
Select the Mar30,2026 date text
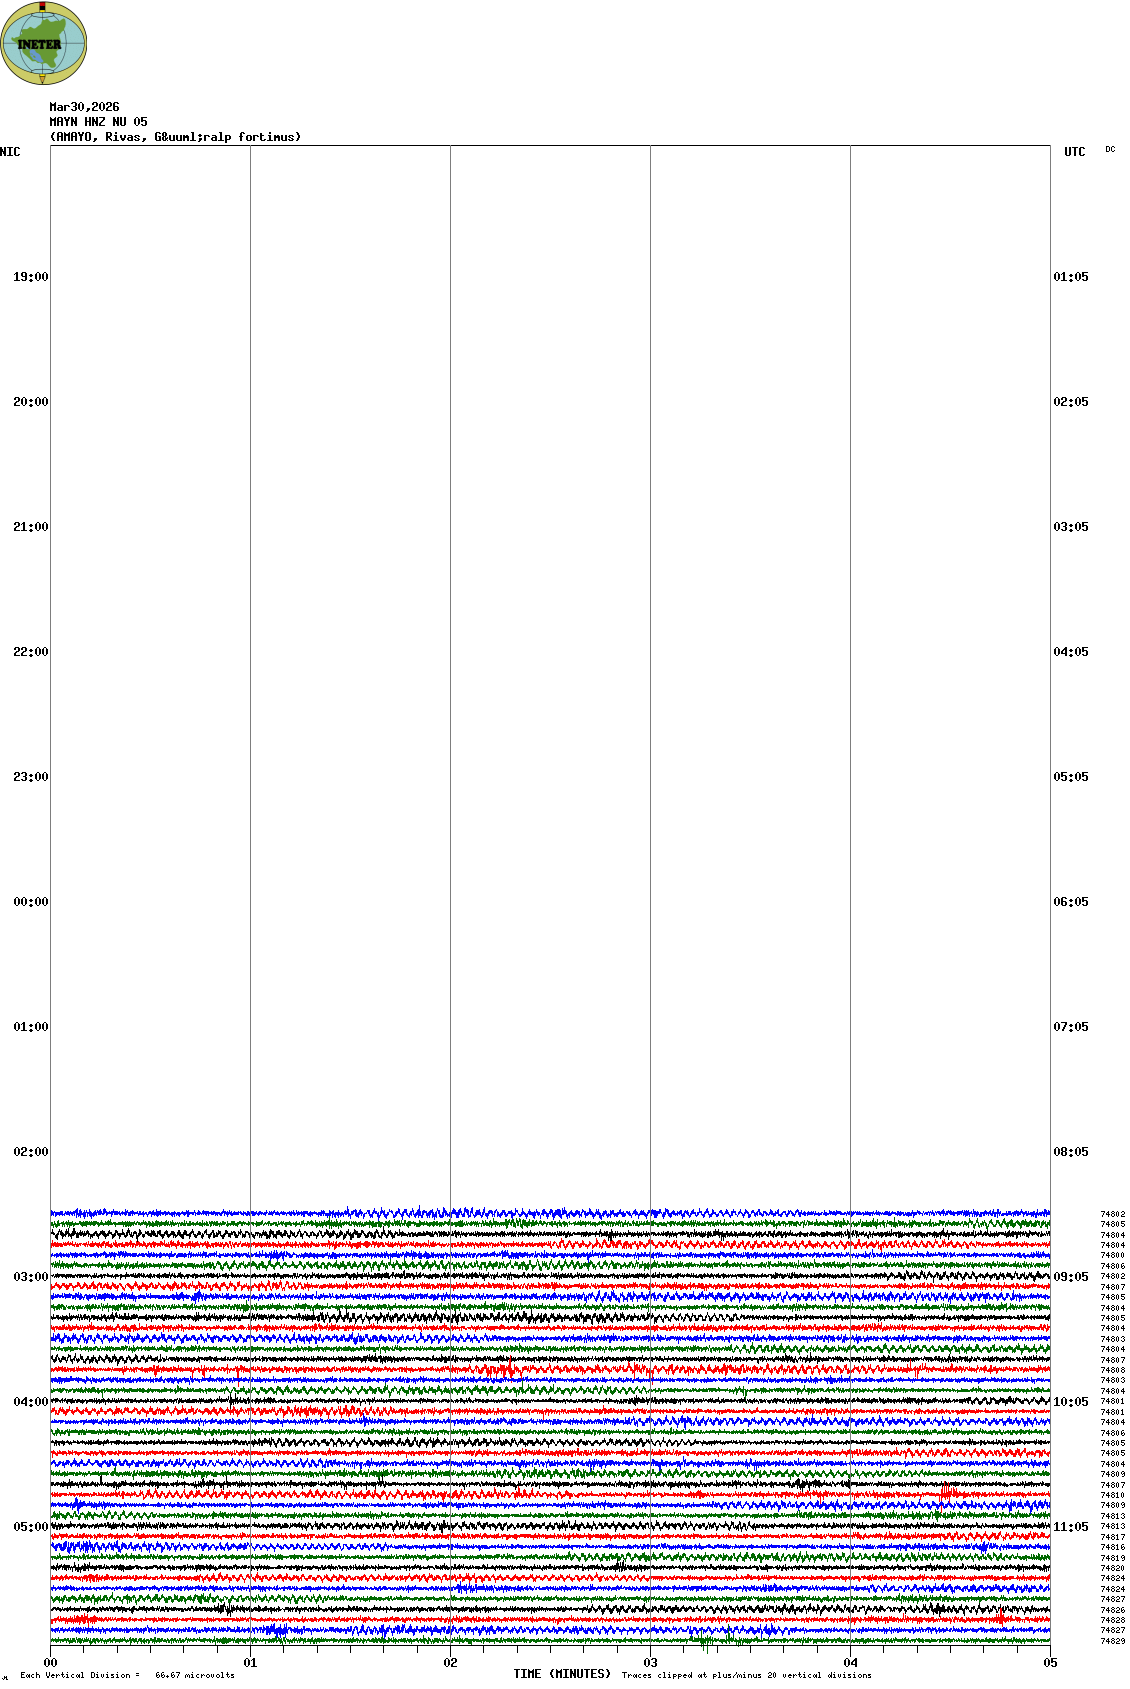(84, 107)
